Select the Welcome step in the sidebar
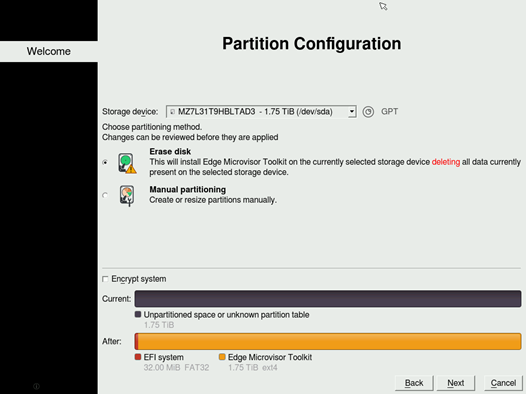This screenshot has height=394, width=526. 49,51
